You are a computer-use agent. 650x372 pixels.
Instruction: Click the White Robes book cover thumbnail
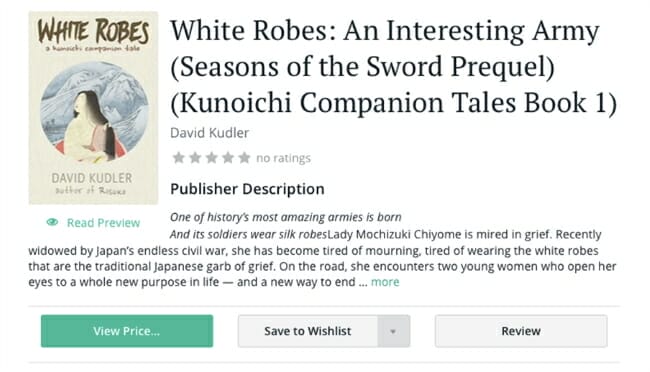93,108
